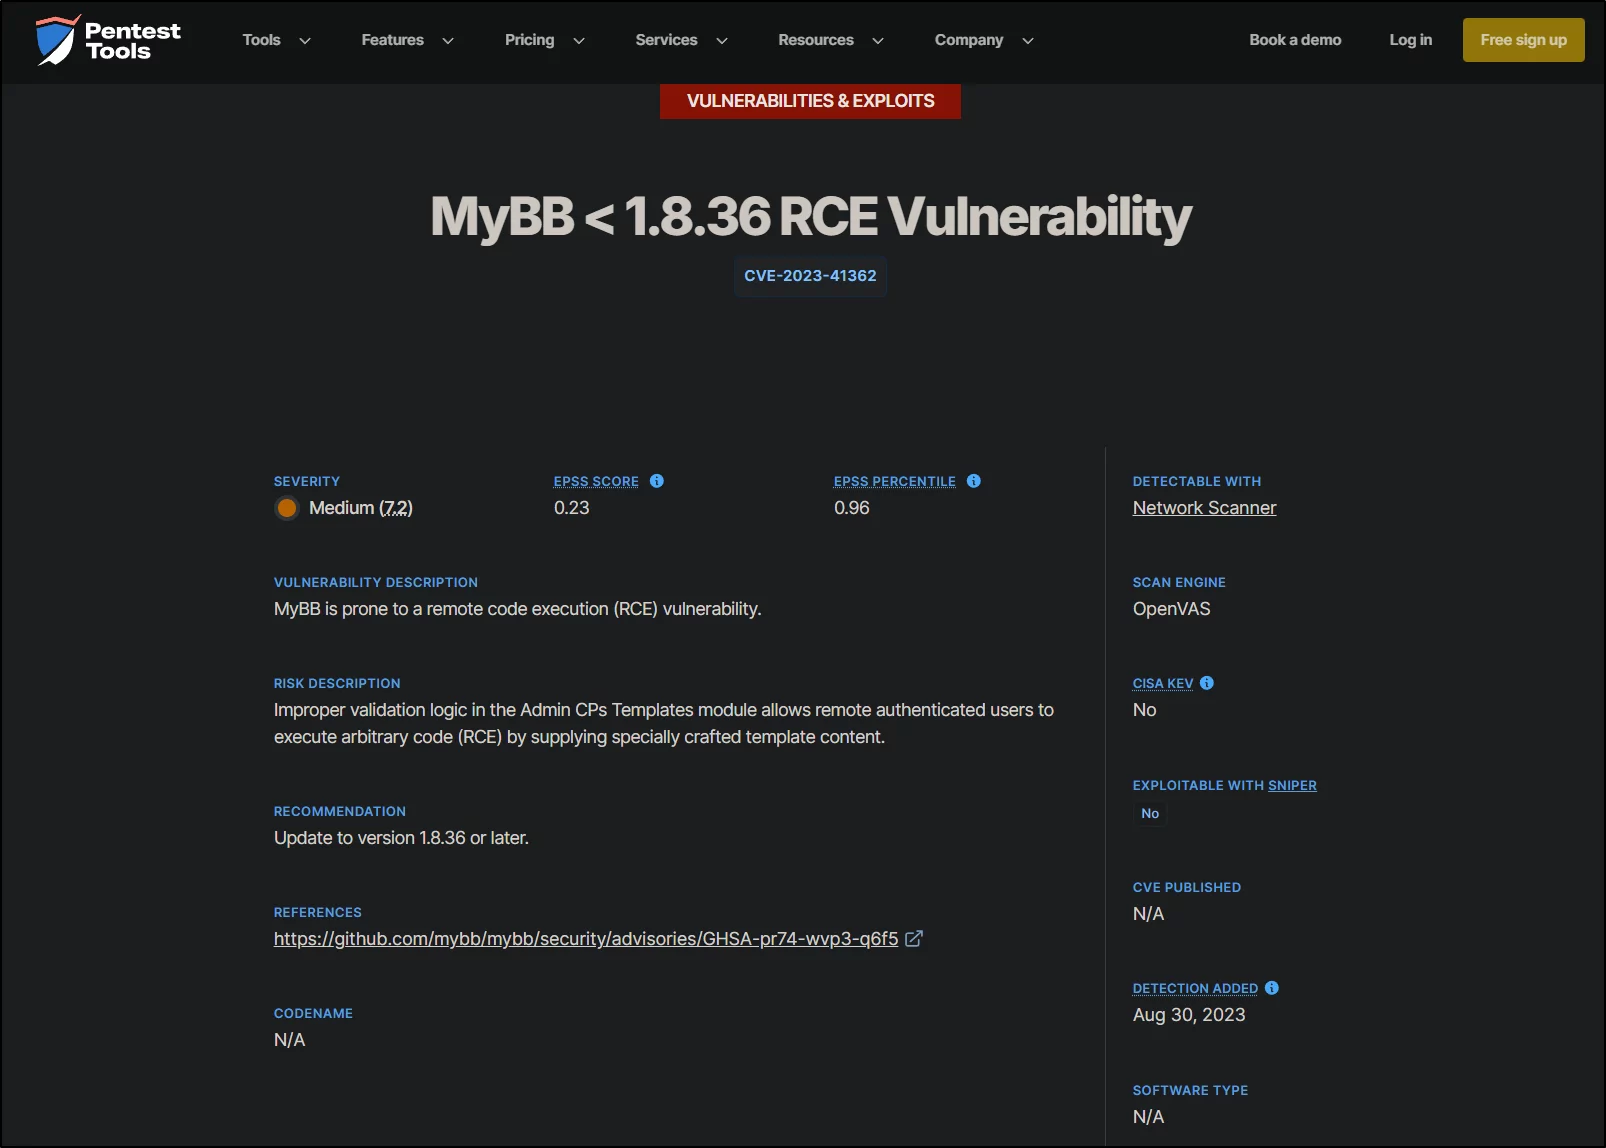Image resolution: width=1606 pixels, height=1148 pixels.
Task: Click the Vulnerabilities & Exploits red tag
Action: coord(810,101)
